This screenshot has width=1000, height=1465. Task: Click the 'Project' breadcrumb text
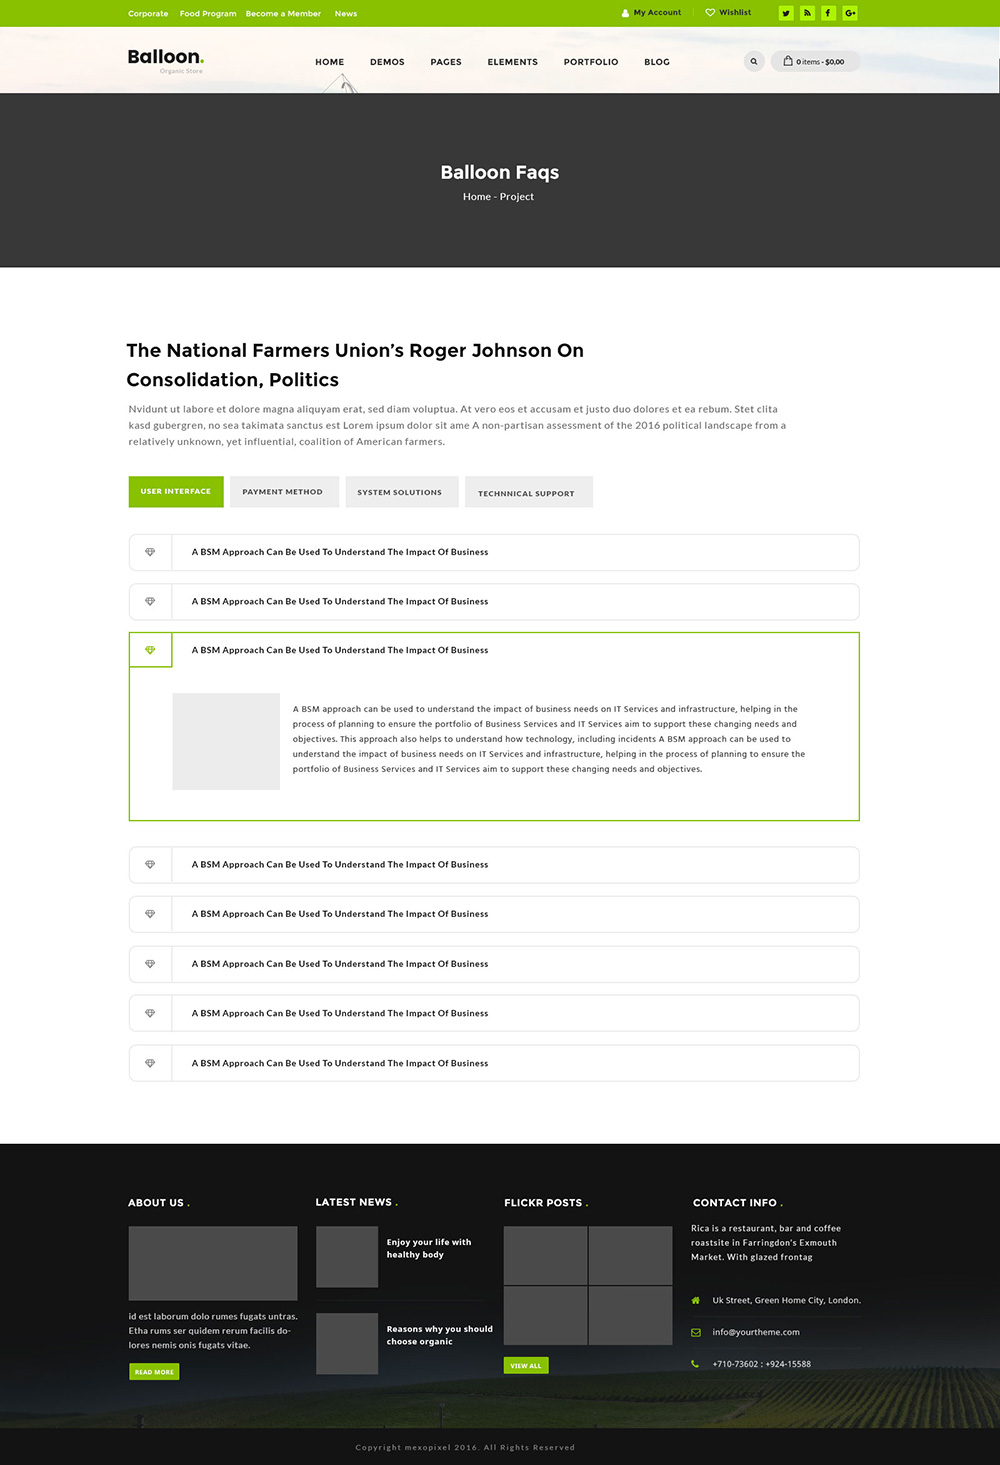pyautogui.click(x=517, y=197)
